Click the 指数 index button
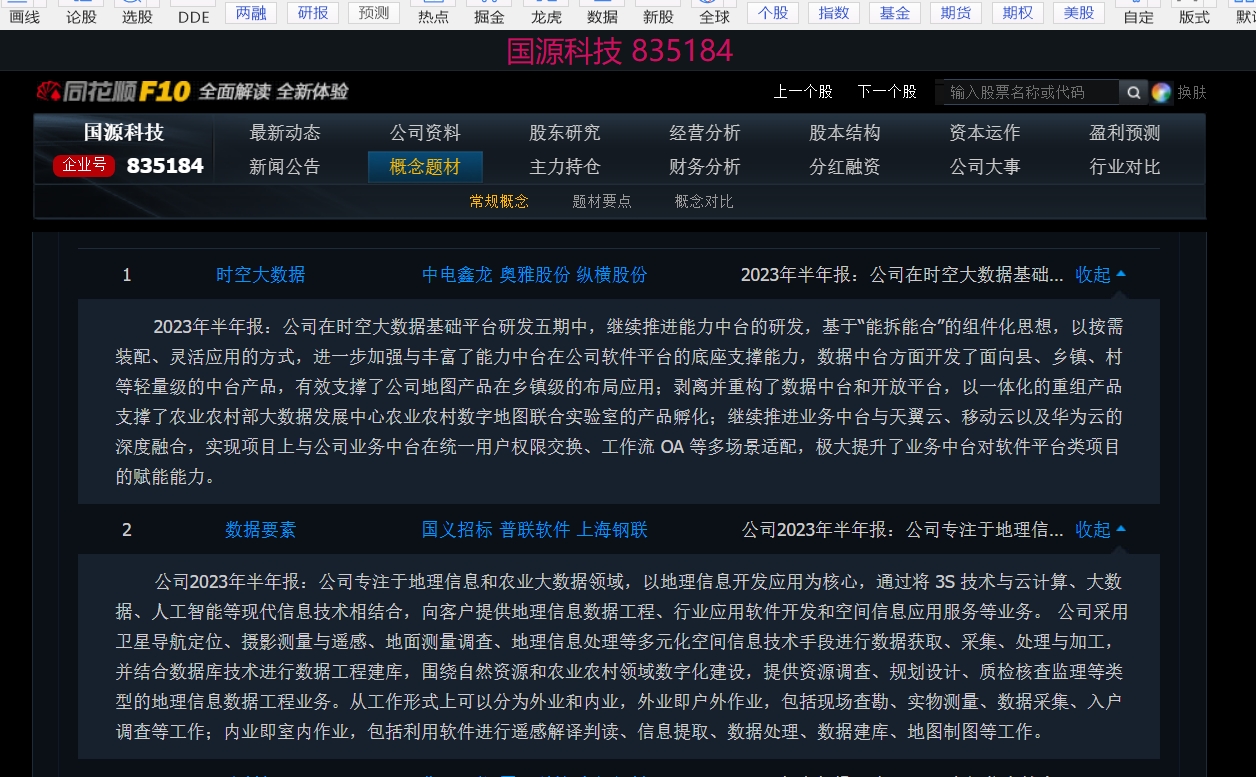The width and height of the screenshot is (1256, 777). pyautogui.click(x=834, y=13)
